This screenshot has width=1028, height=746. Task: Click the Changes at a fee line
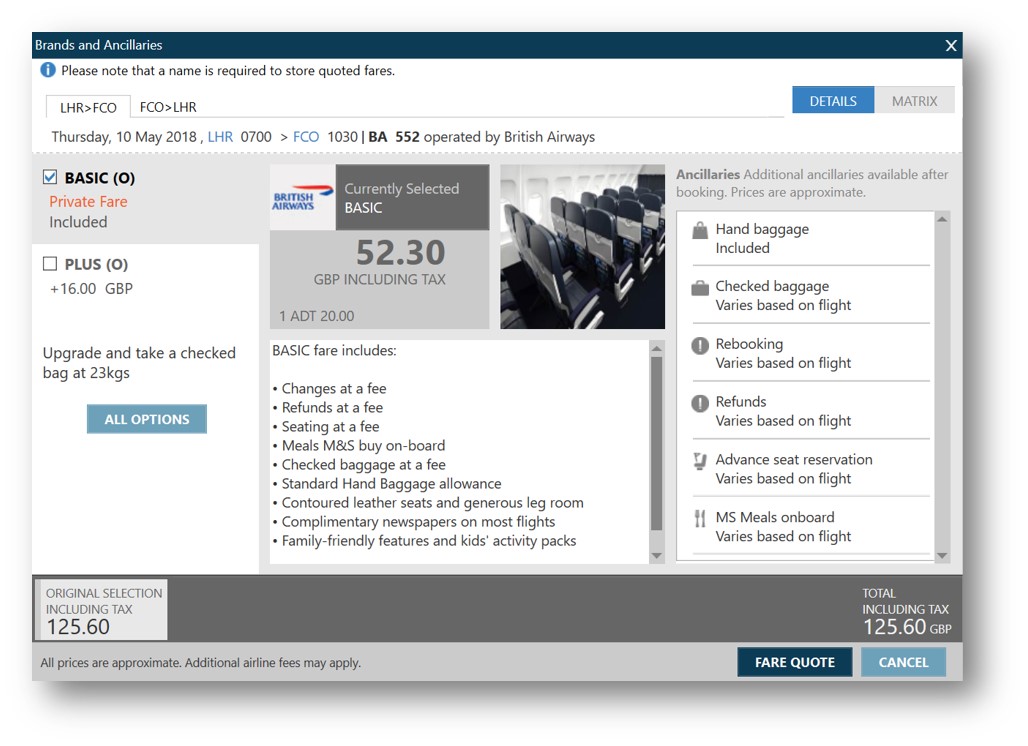[x=329, y=389]
